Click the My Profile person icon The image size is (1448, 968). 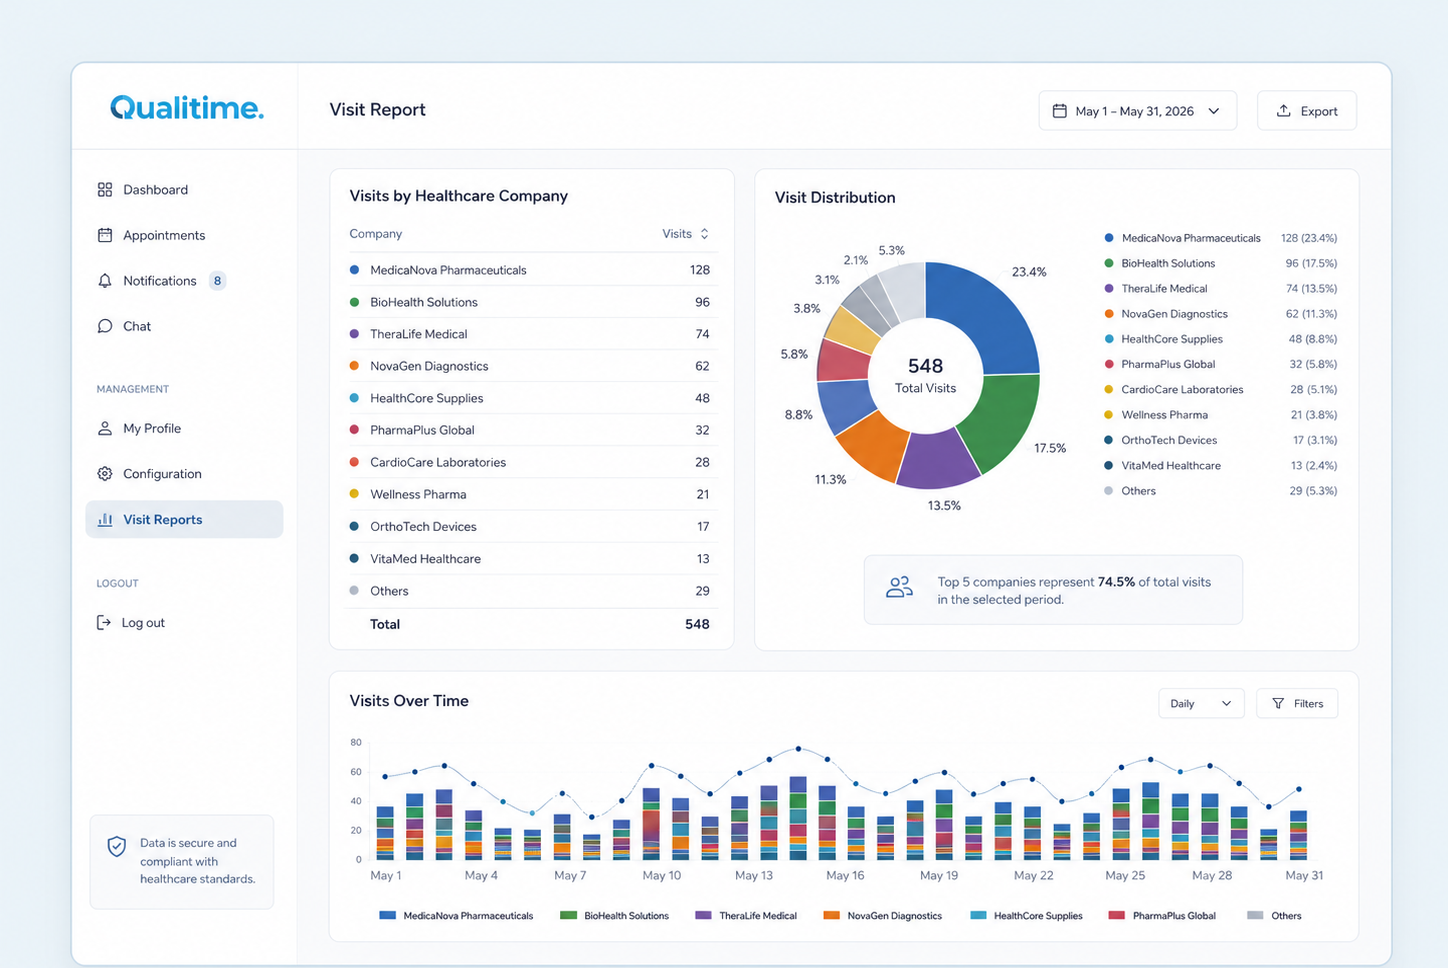tap(105, 428)
